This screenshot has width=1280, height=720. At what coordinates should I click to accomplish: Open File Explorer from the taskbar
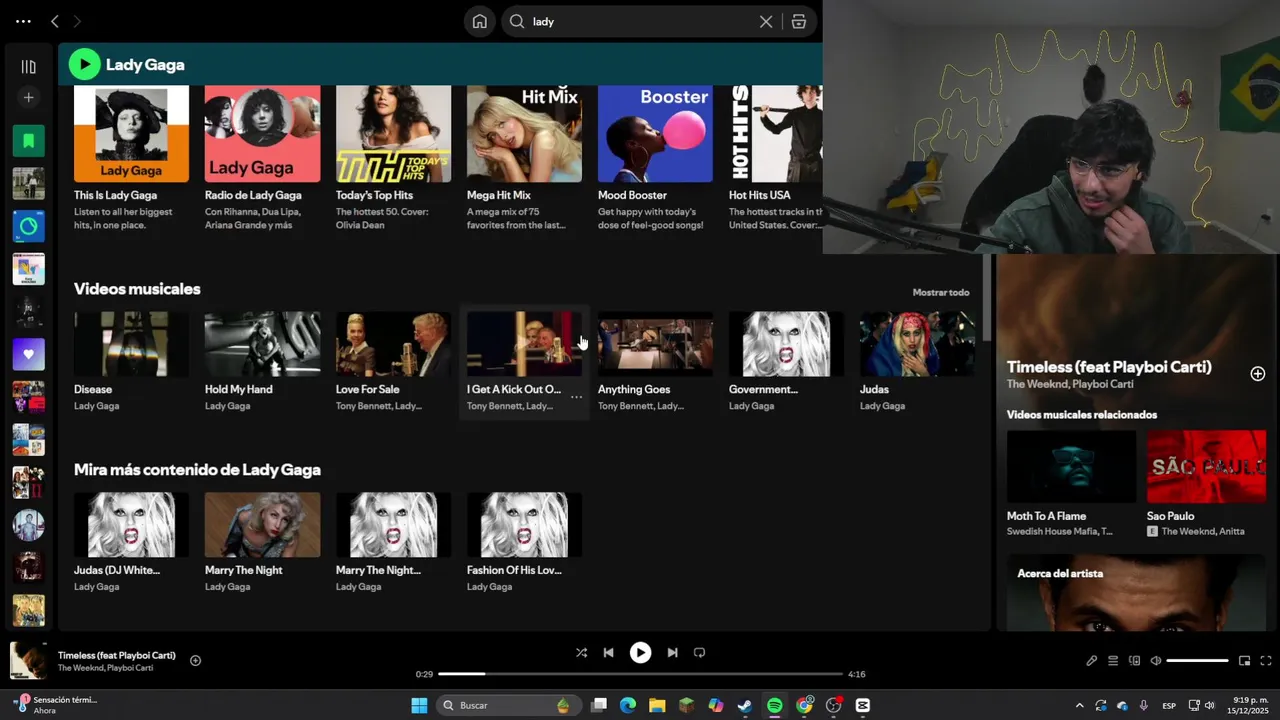coord(657,705)
